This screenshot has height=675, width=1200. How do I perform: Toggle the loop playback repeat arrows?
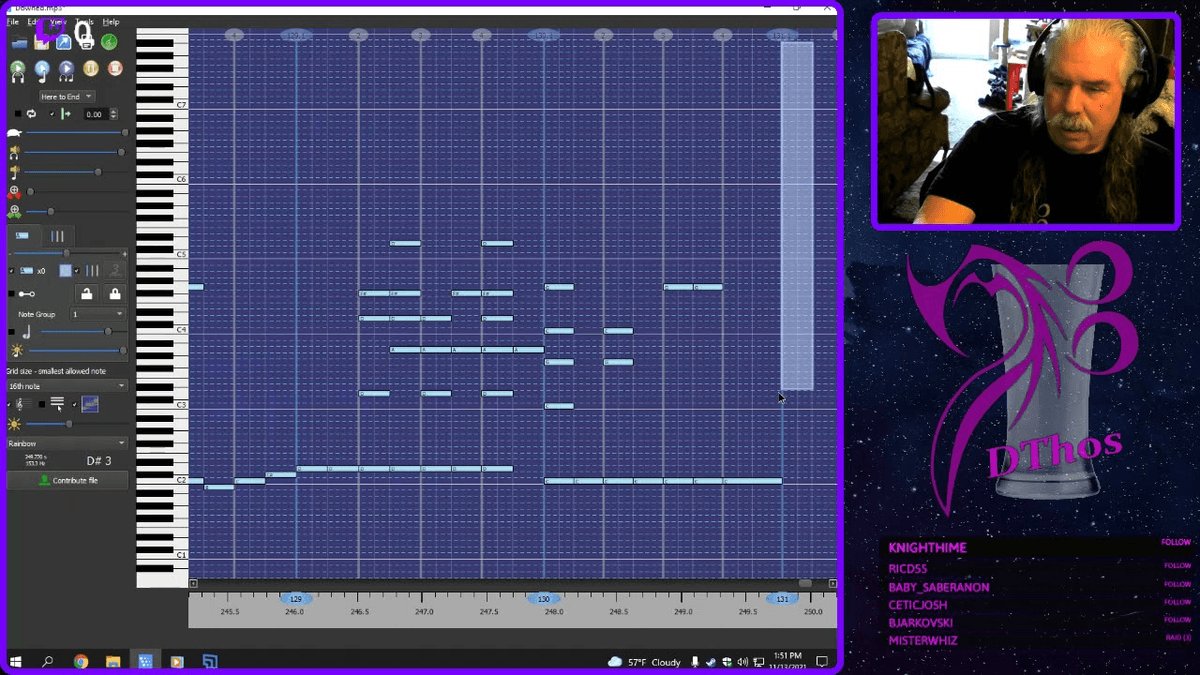tap(31, 114)
